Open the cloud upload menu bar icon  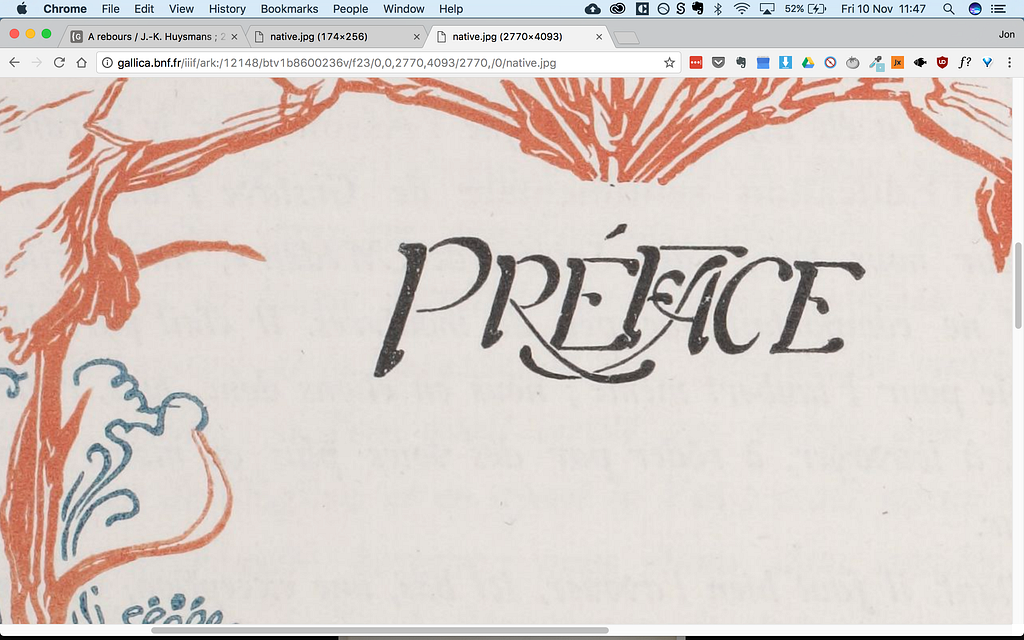(x=592, y=8)
